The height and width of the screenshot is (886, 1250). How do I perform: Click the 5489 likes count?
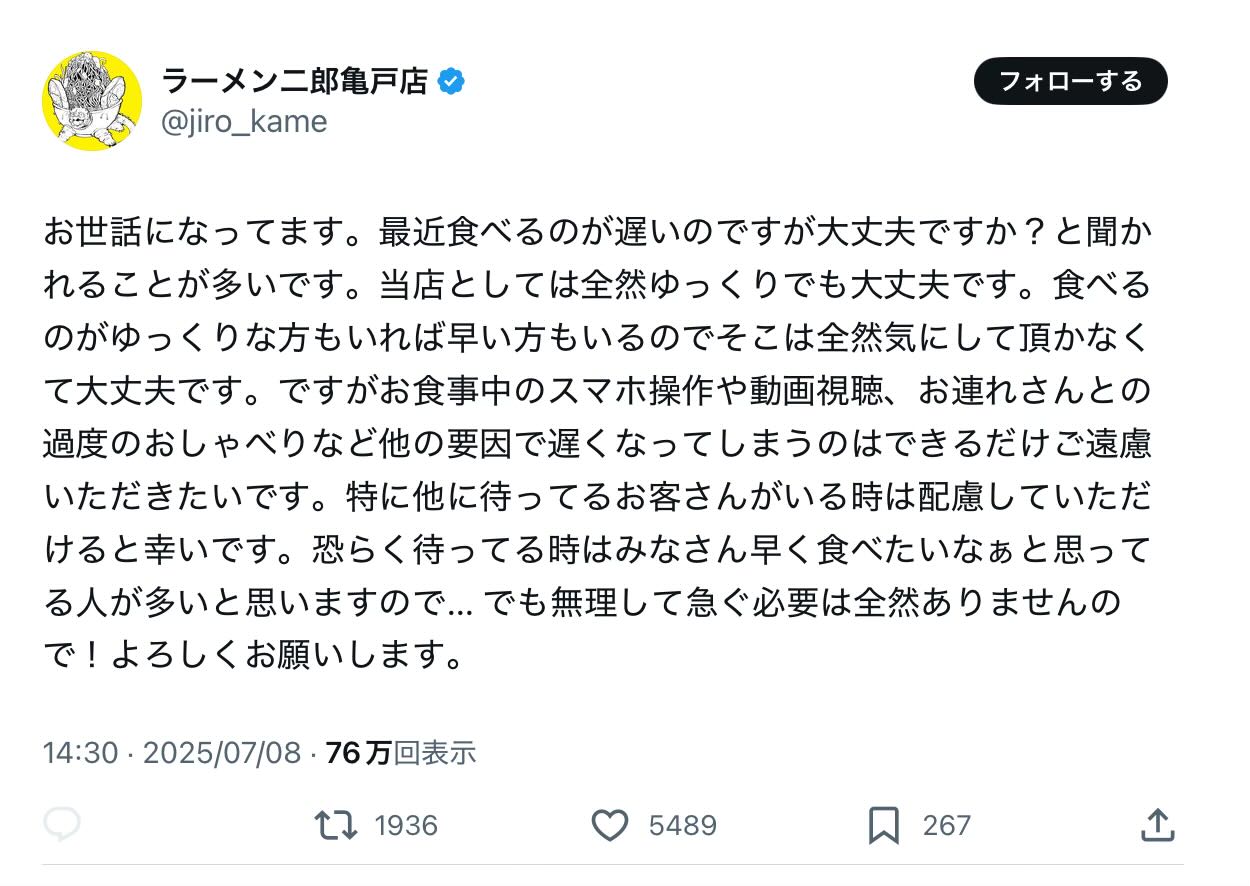click(x=683, y=825)
